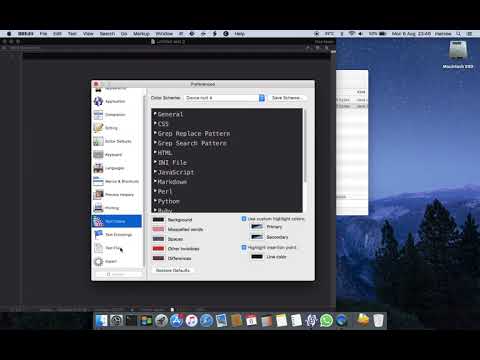This screenshot has width=480, height=360.
Task: Open the Application preferences pane icon
Action: pos(98,101)
